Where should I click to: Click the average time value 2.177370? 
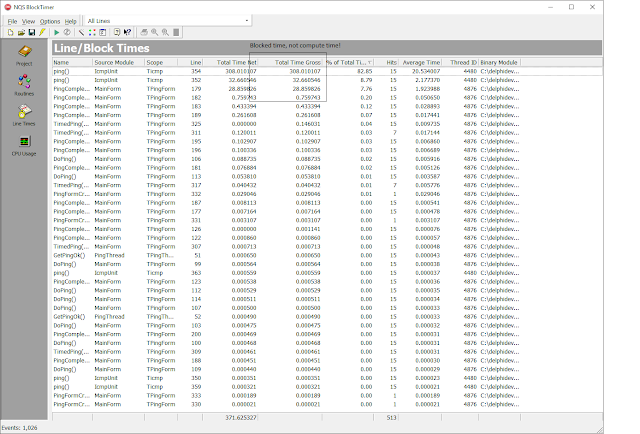[428, 80]
